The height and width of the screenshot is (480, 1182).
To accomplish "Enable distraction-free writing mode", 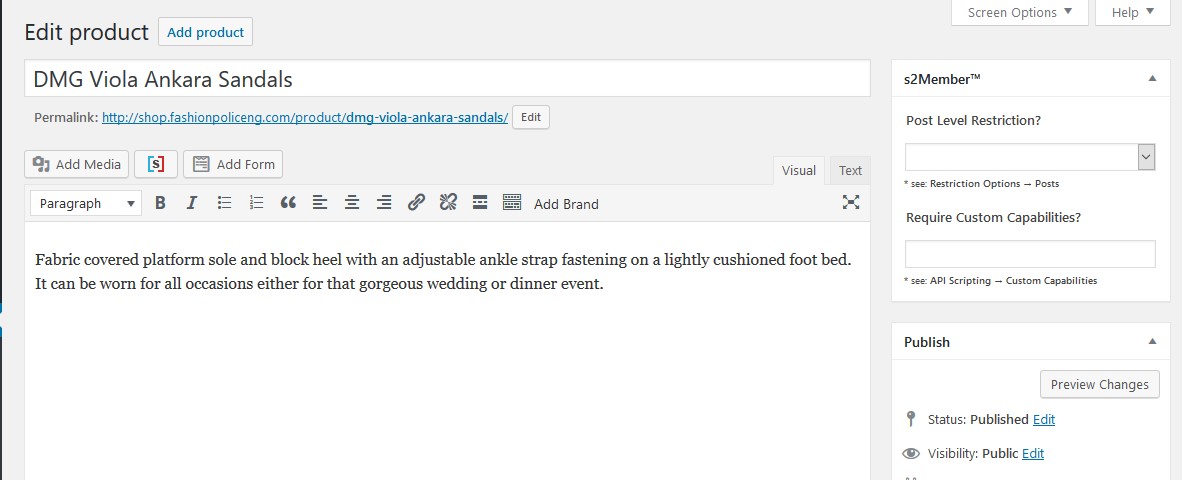I will 851,202.
